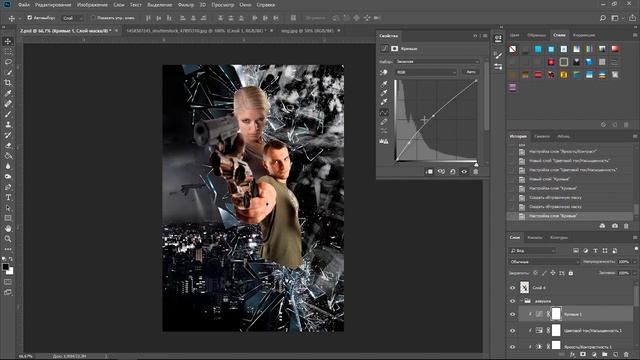Reset Curves adjustment to defaults
640x360 pixels.
[453, 172]
